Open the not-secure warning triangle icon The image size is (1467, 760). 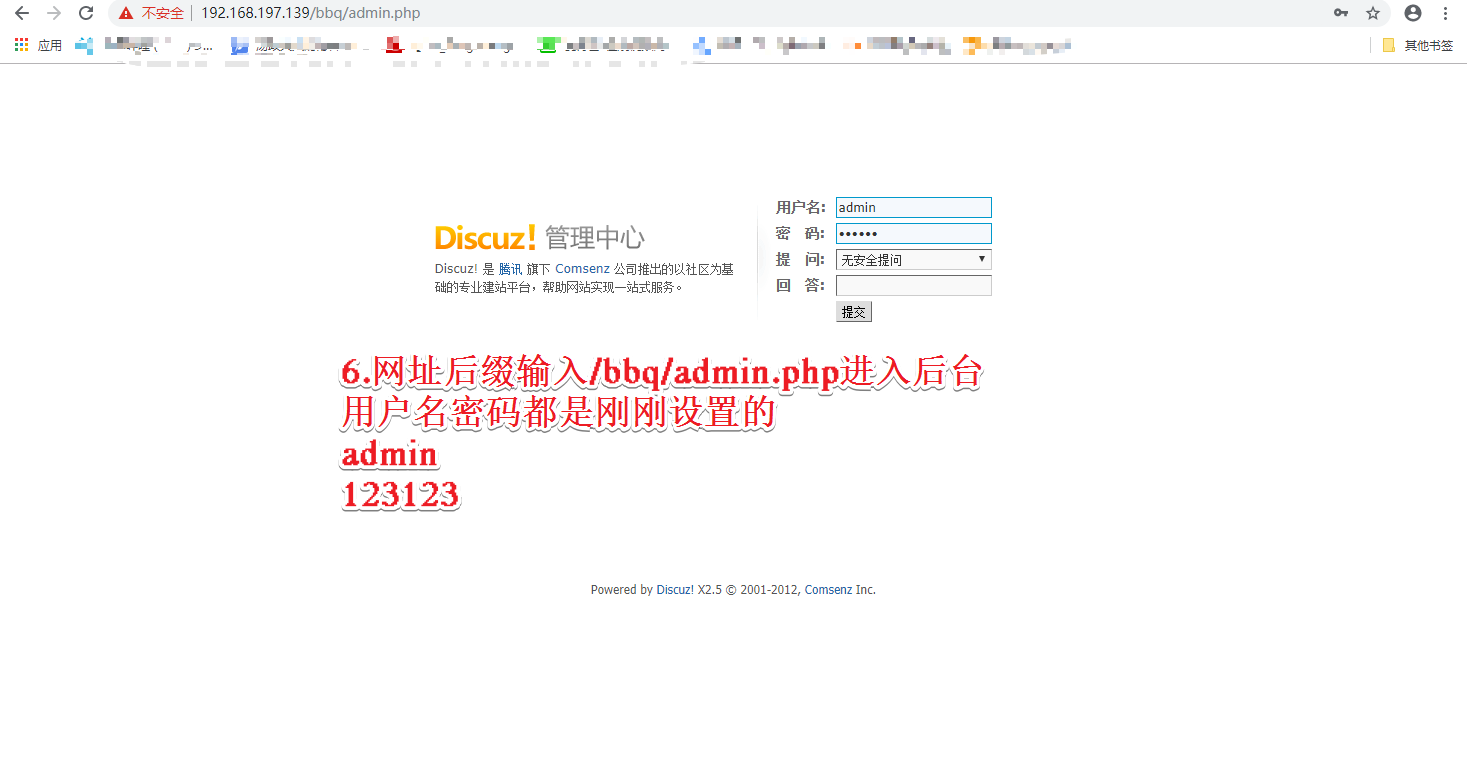(125, 14)
